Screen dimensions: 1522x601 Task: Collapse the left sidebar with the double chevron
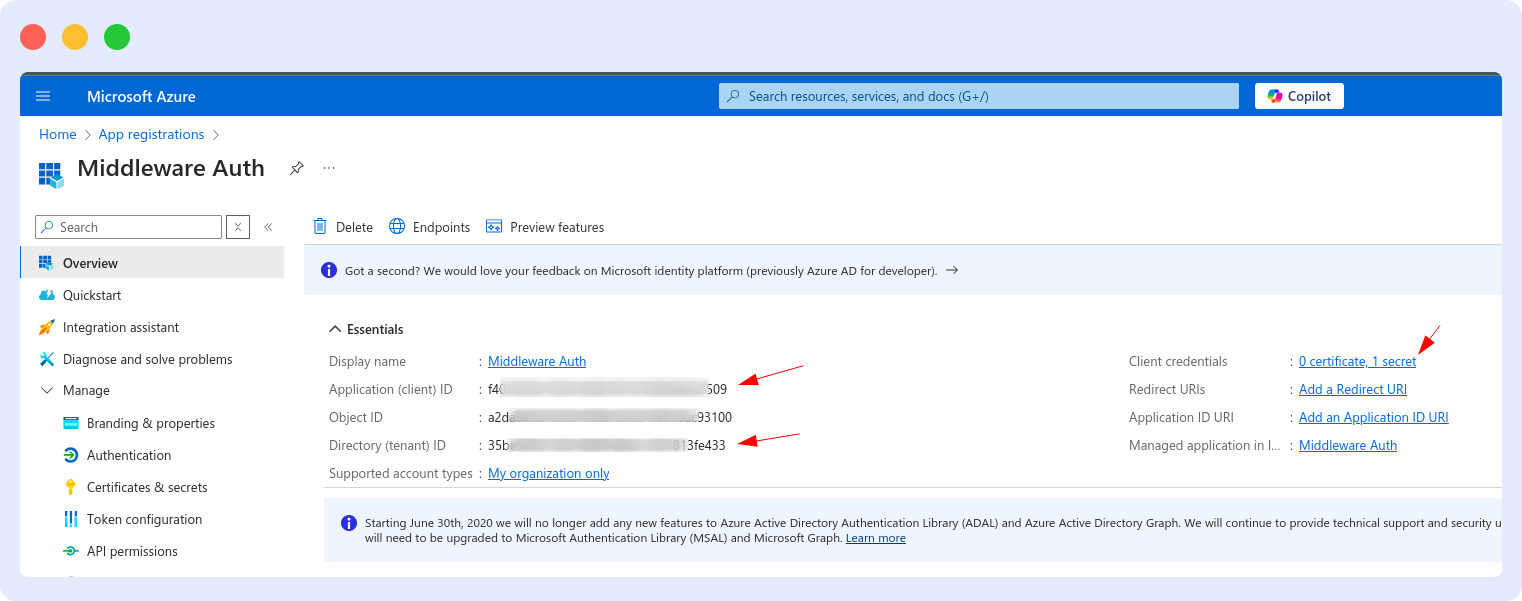coord(268,227)
